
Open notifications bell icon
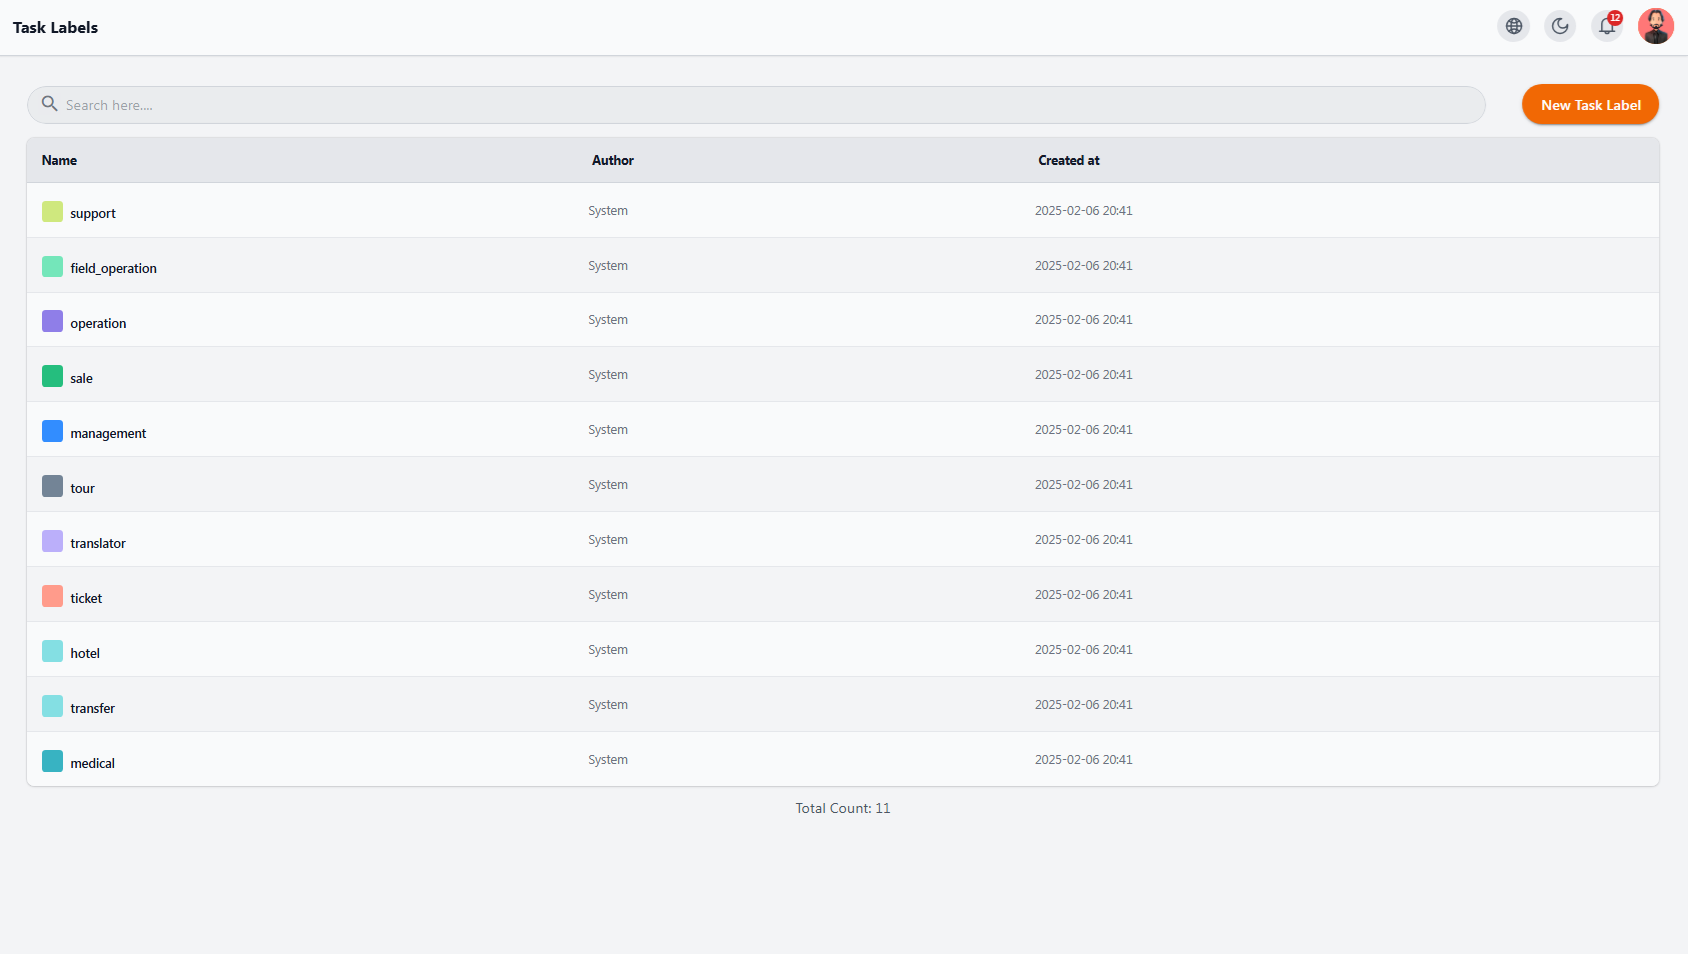pyautogui.click(x=1607, y=26)
